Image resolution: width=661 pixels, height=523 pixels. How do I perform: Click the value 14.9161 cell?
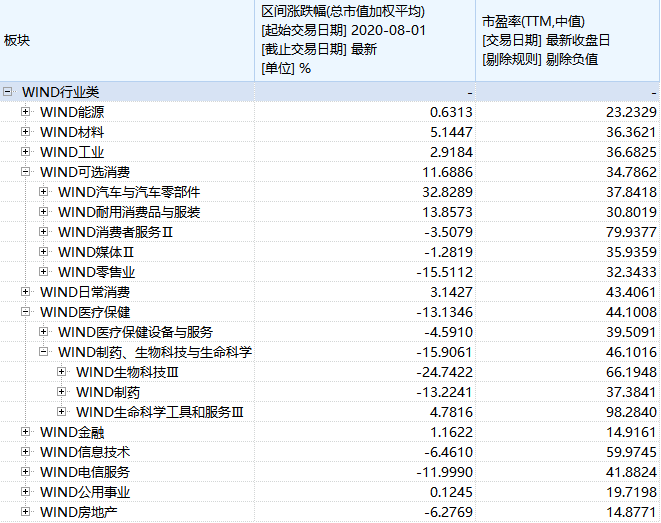[x=567, y=432]
